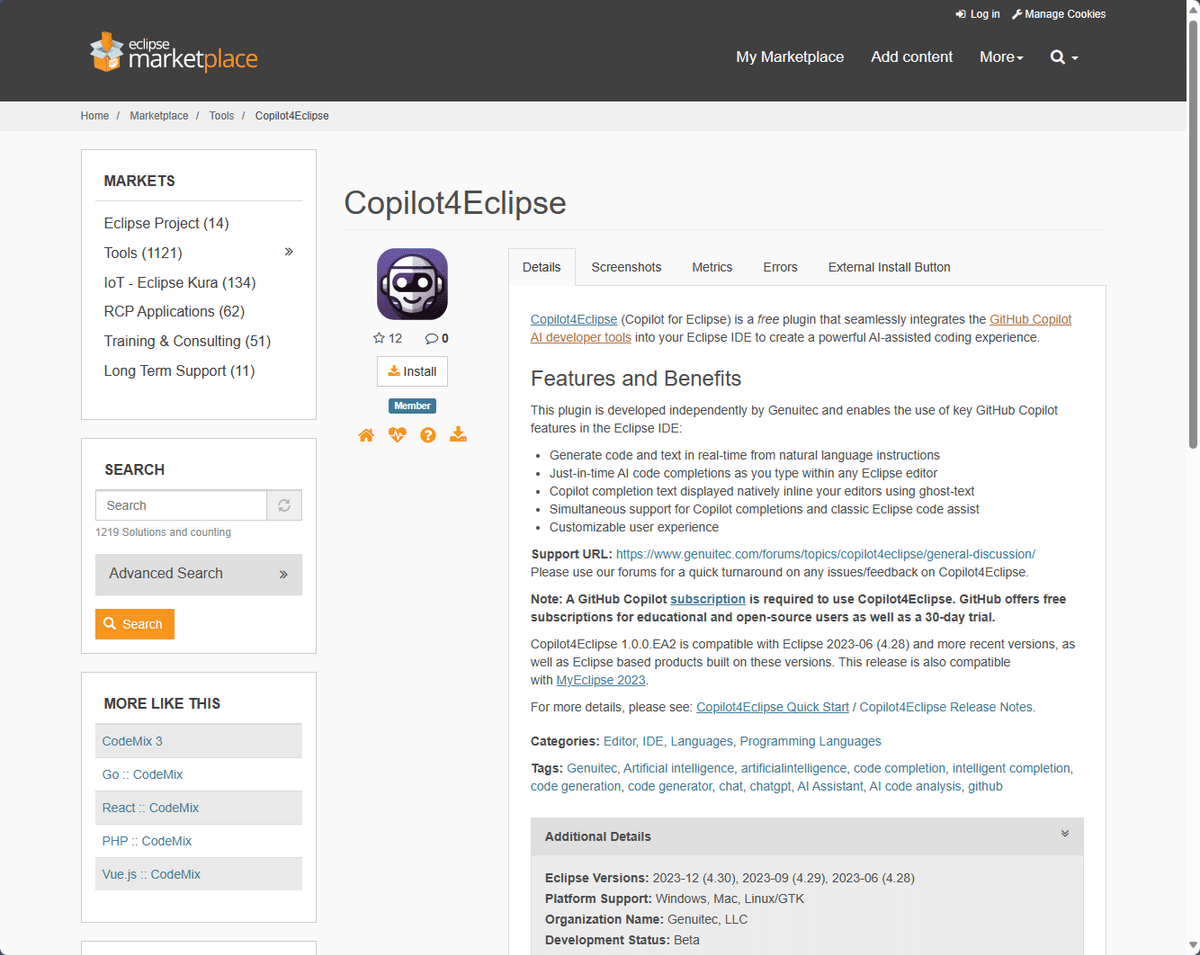Click the Copilot4Eclipse robot avatar image
The image size is (1200, 955).
click(x=412, y=283)
